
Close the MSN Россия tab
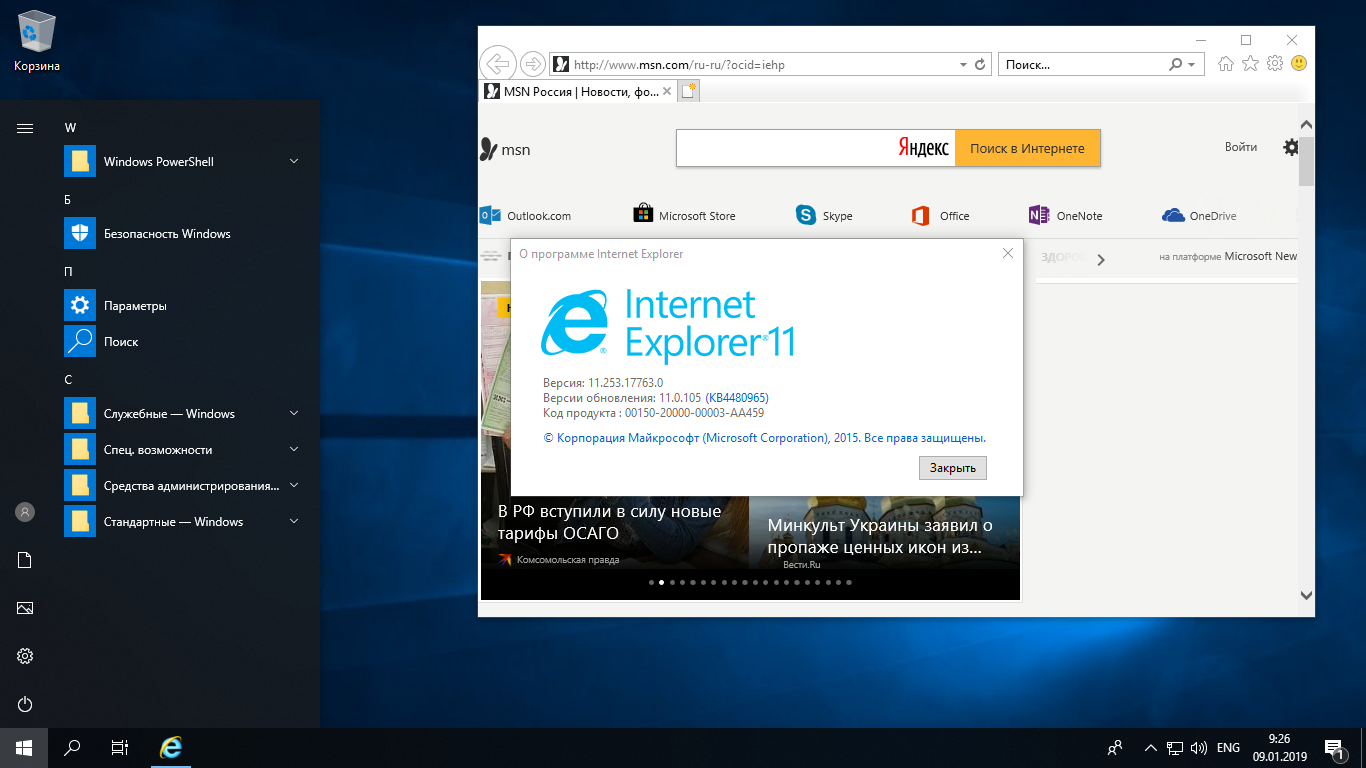(x=668, y=92)
